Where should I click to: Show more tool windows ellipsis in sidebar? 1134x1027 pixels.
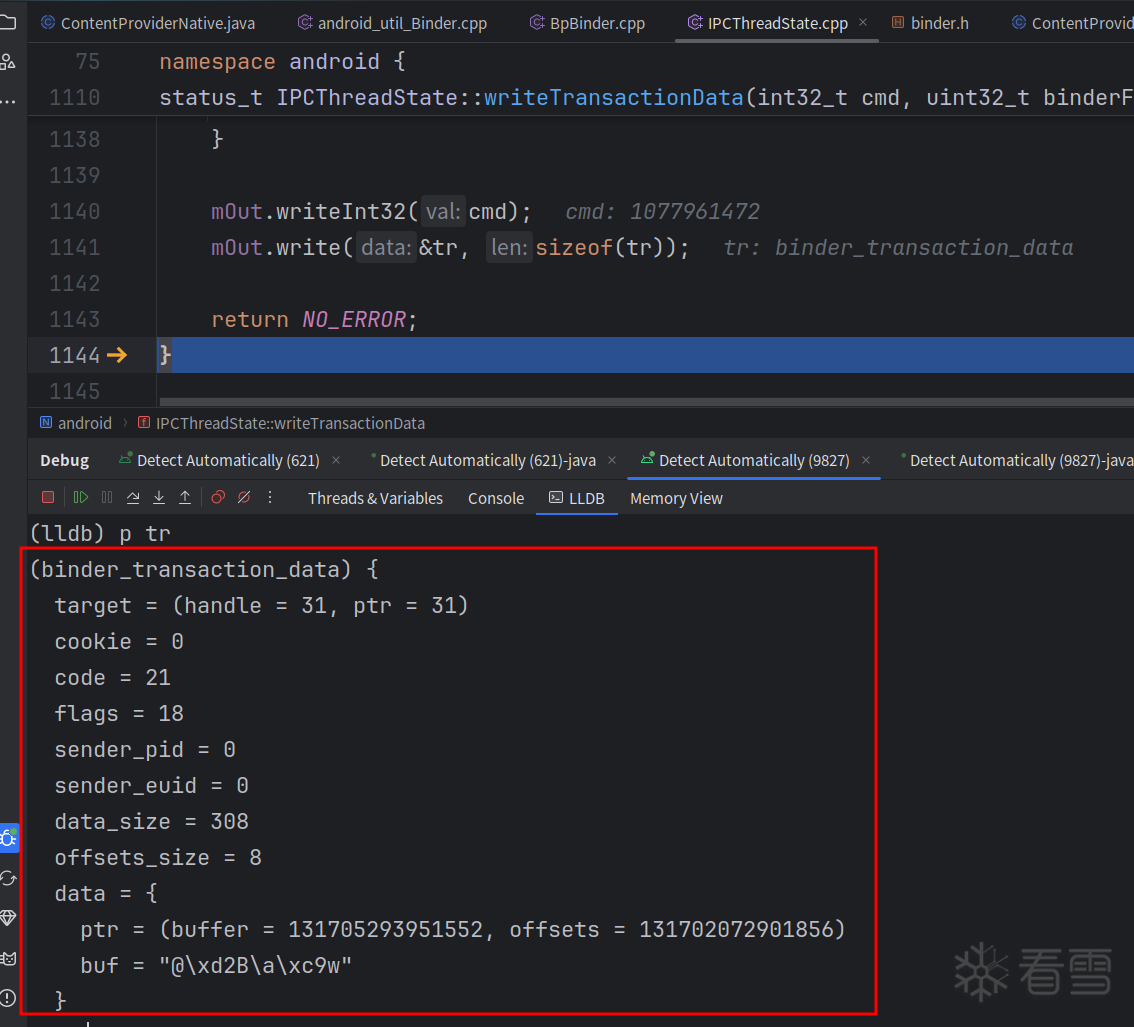[8, 102]
